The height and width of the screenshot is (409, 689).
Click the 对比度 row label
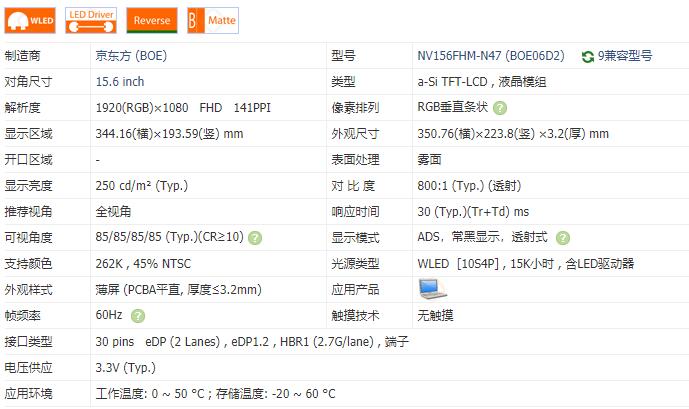click(x=353, y=185)
